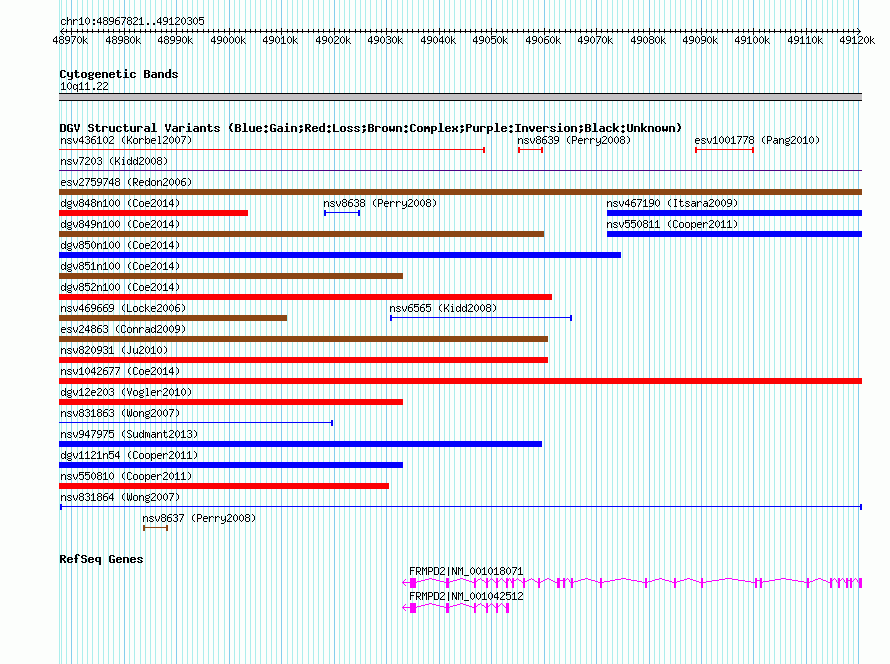Click the FRMPD2|NM_001018071 gene label

pyautogui.click(x=466, y=571)
